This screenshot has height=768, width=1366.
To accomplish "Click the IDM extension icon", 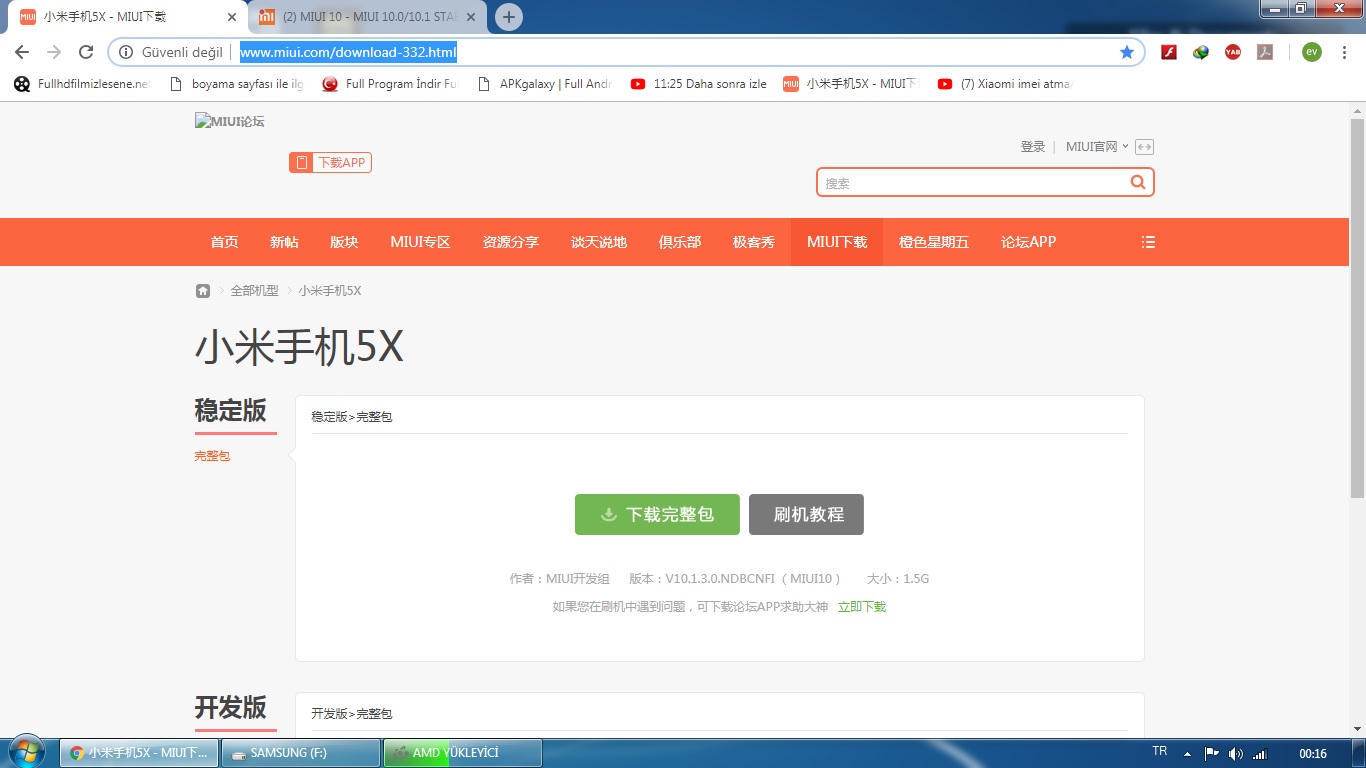I will [1201, 52].
